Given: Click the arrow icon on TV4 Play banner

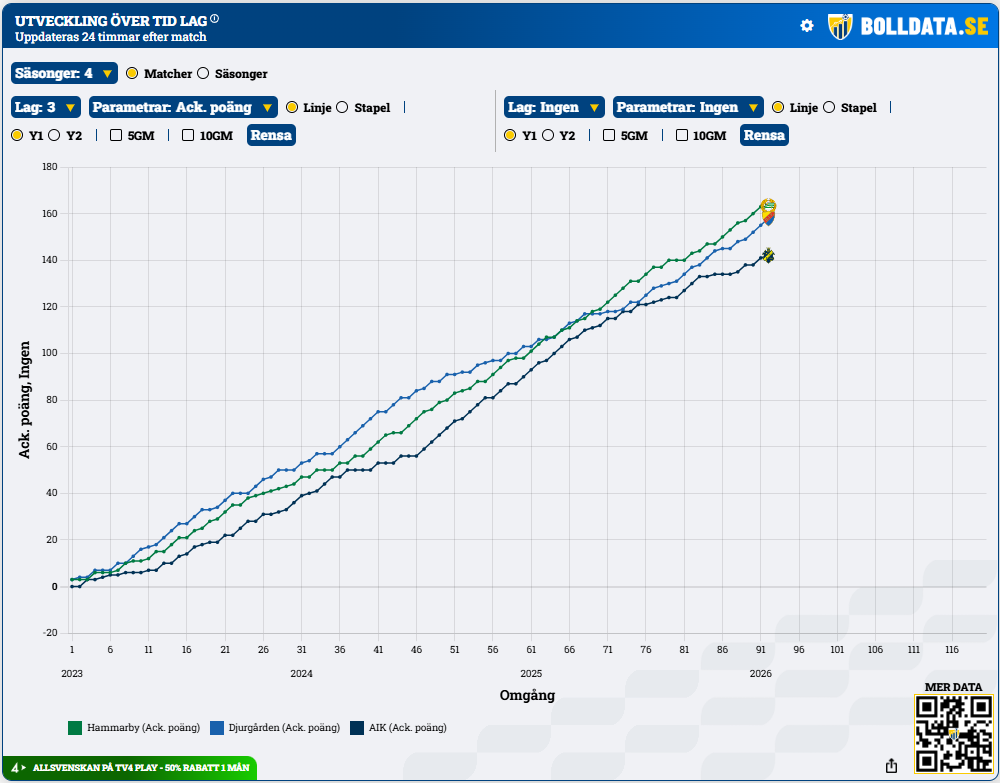Looking at the screenshot, I should [x=23, y=768].
